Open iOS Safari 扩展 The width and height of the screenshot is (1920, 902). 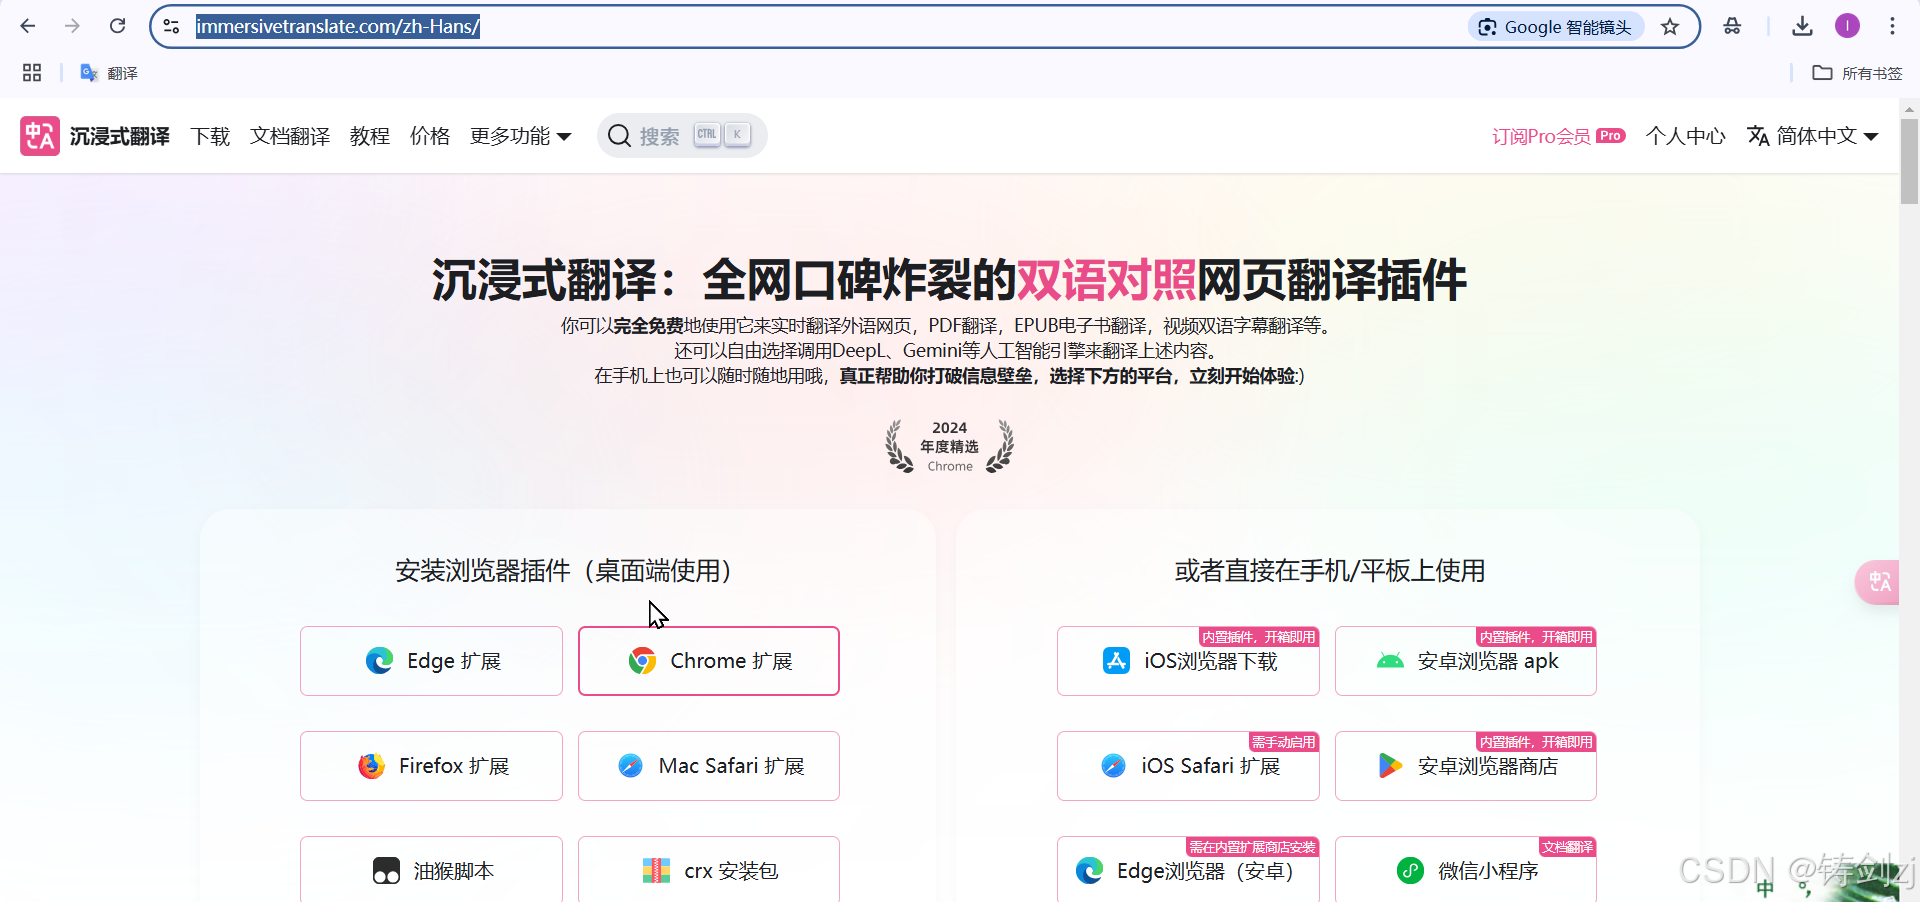tap(1188, 766)
